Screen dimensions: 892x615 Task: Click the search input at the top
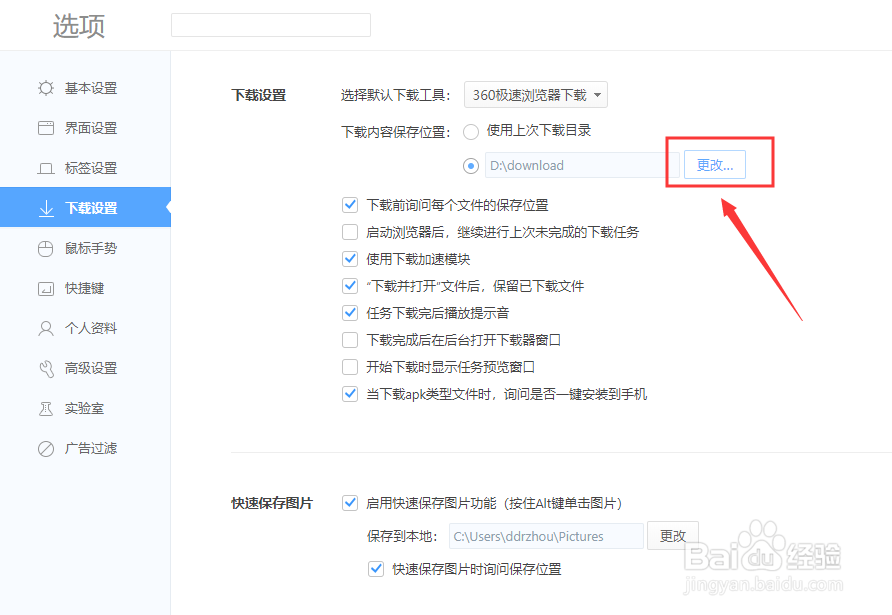270,24
